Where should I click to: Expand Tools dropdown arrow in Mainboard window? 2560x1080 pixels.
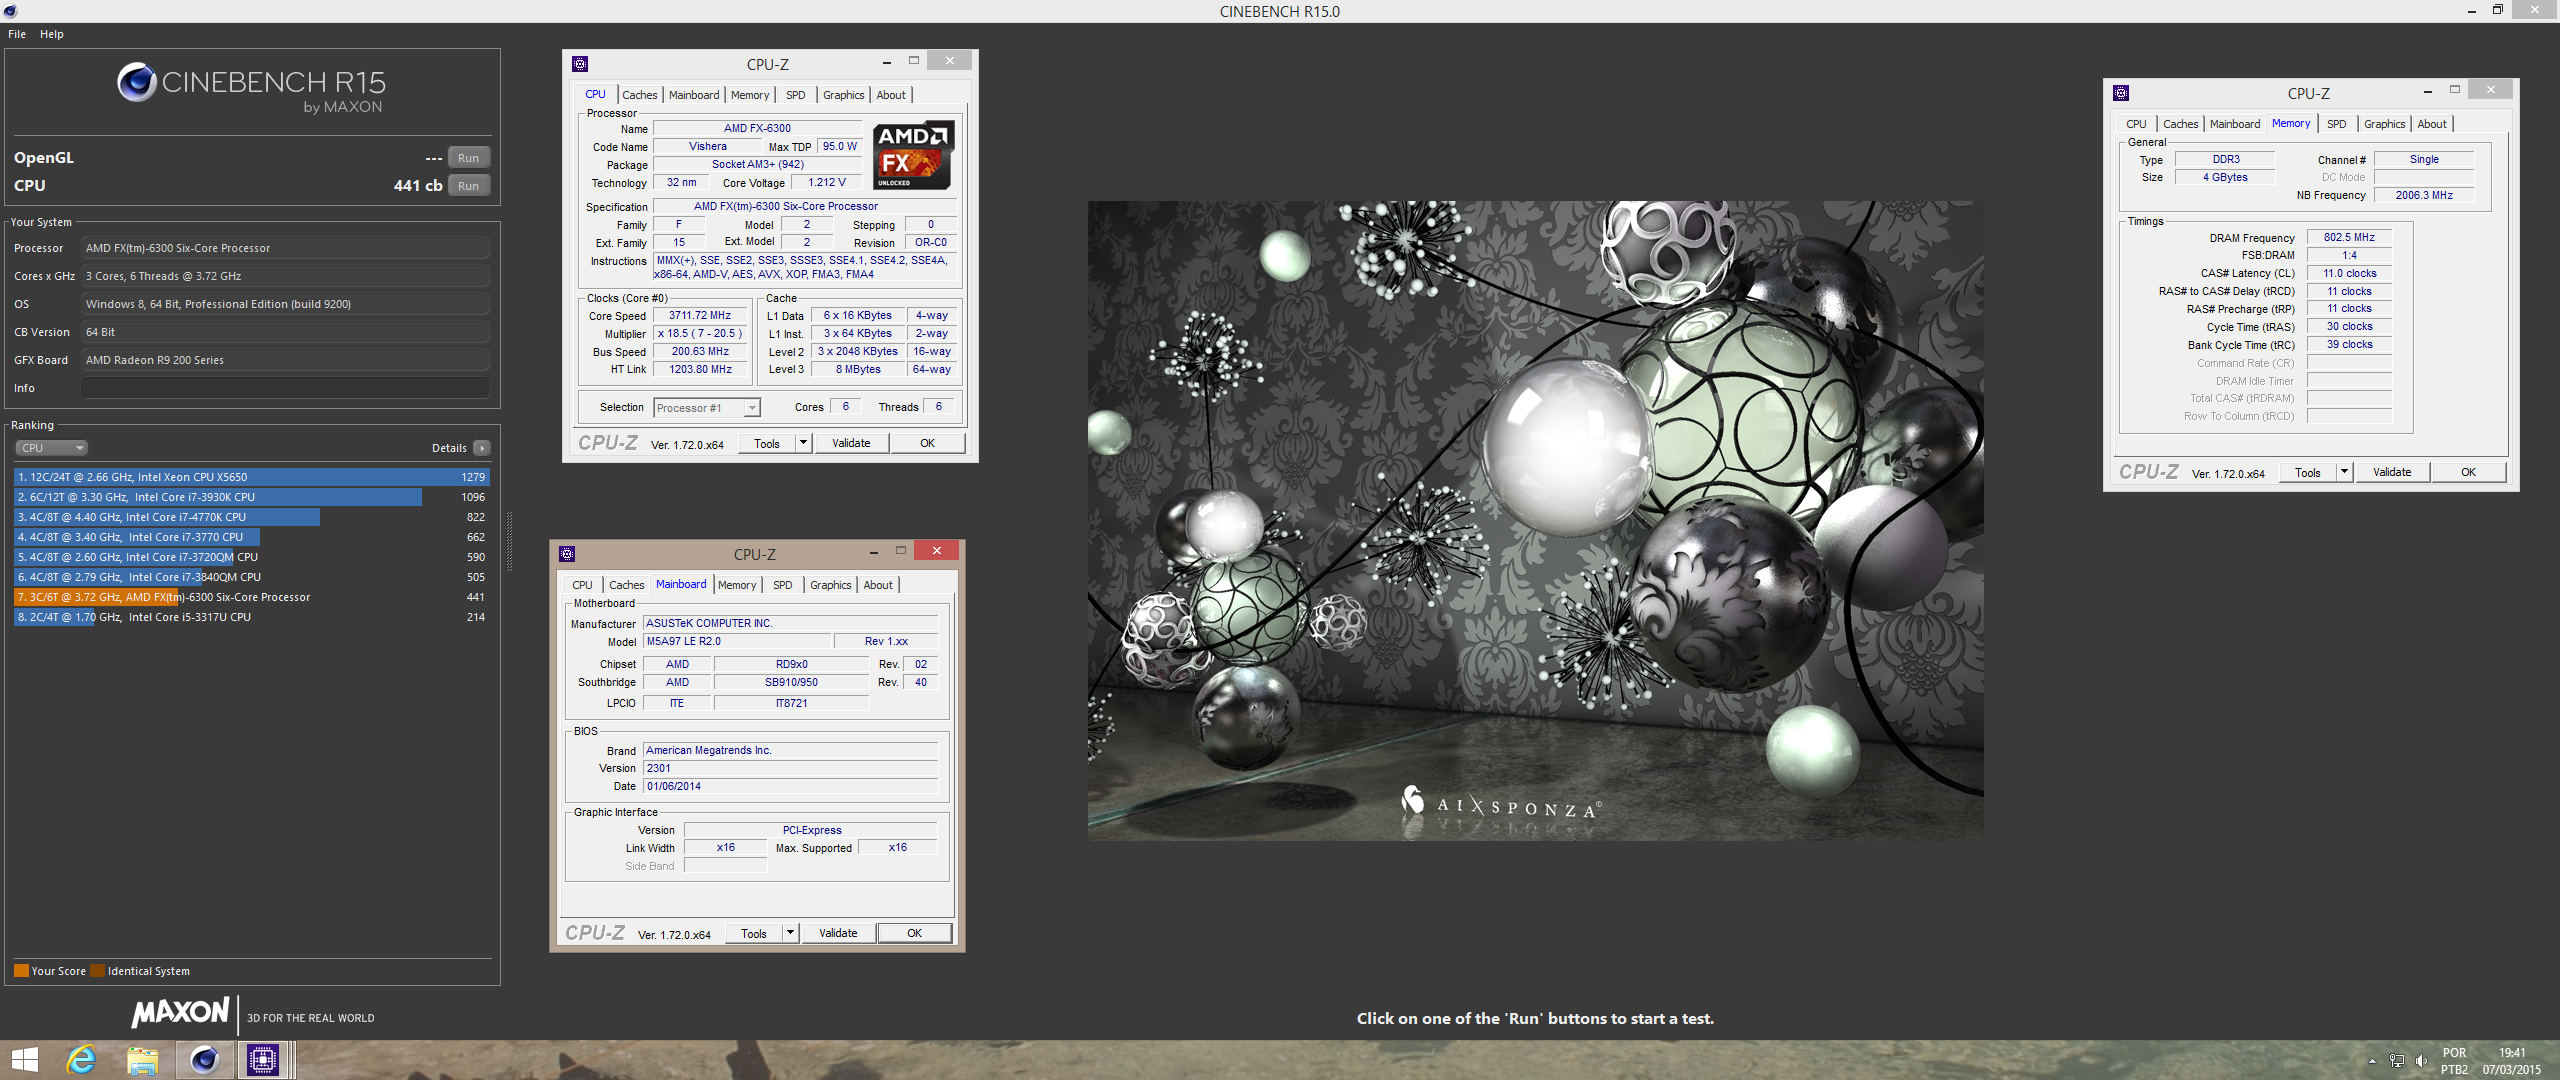(789, 933)
